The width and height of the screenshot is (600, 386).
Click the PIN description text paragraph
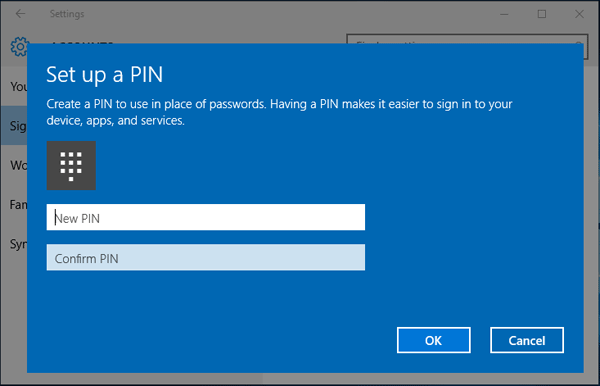click(279, 112)
